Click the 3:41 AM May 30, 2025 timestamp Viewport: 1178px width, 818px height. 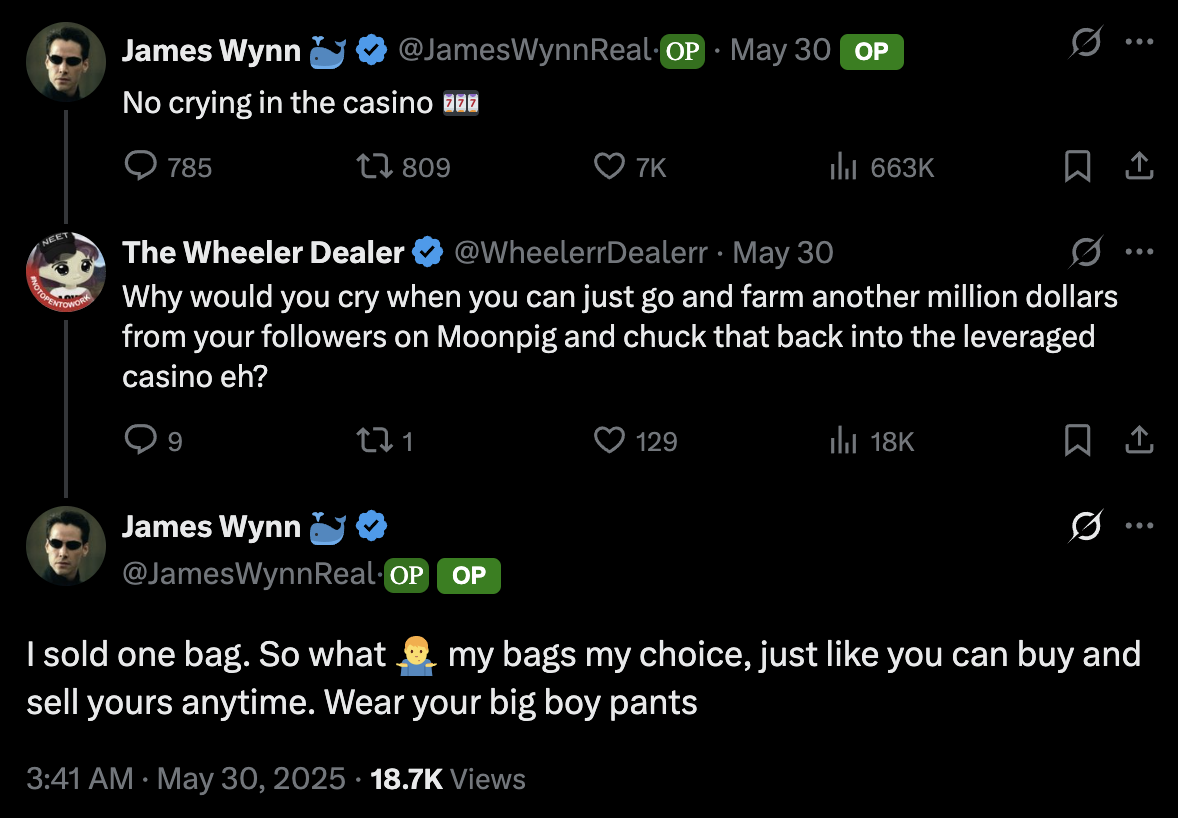click(x=186, y=779)
